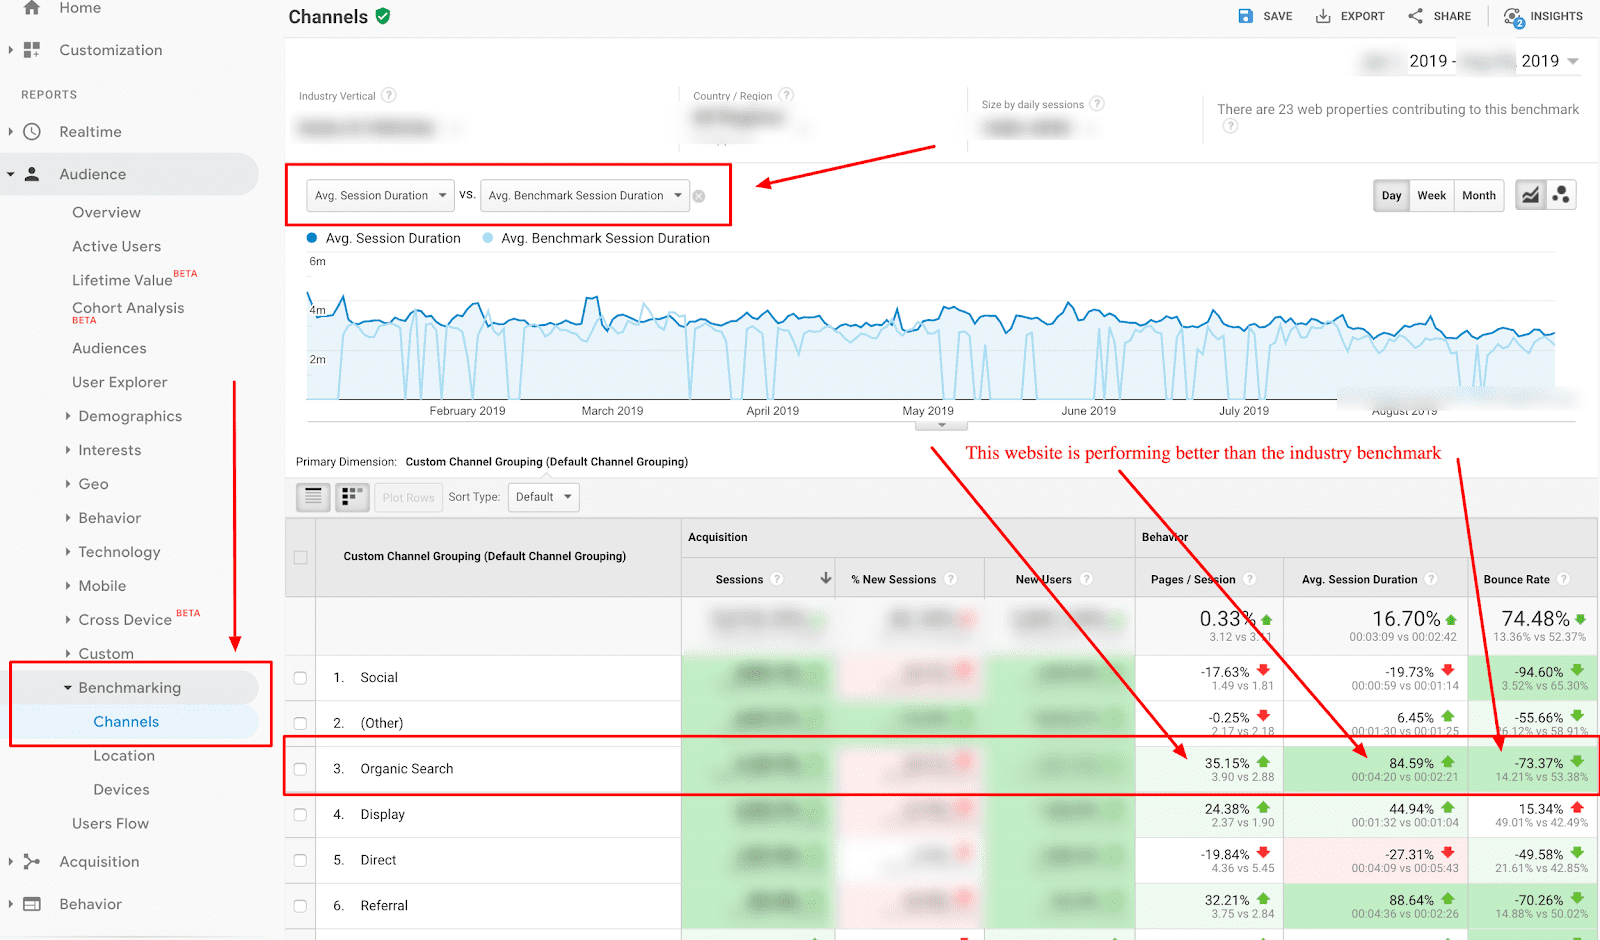Switch to line chart view icon
The width and height of the screenshot is (1600, 940).
click(x=1530, y=195)
